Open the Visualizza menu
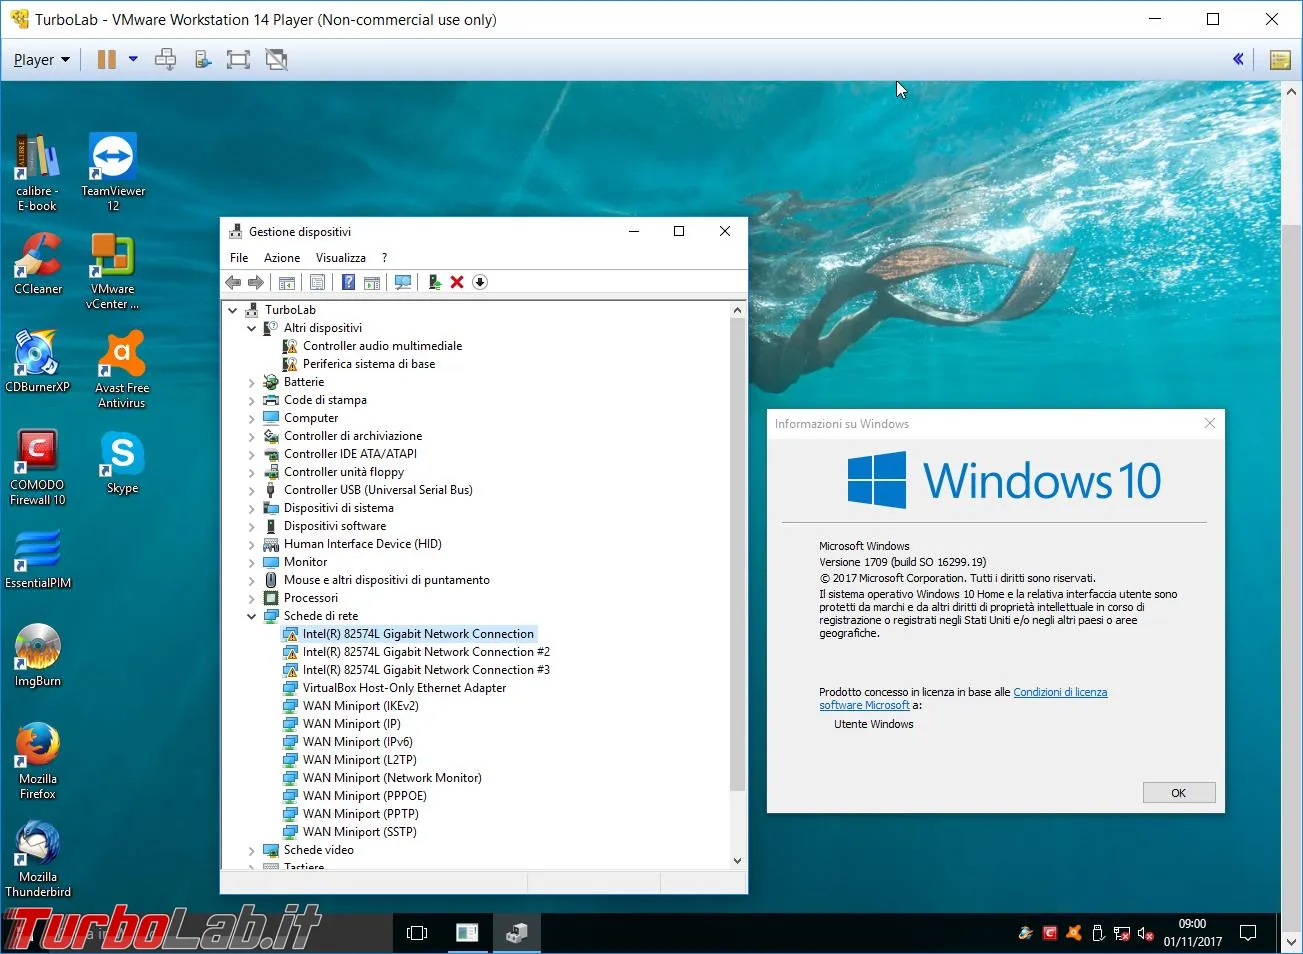Screen dimensions: 1303x954 coord(341,258)
